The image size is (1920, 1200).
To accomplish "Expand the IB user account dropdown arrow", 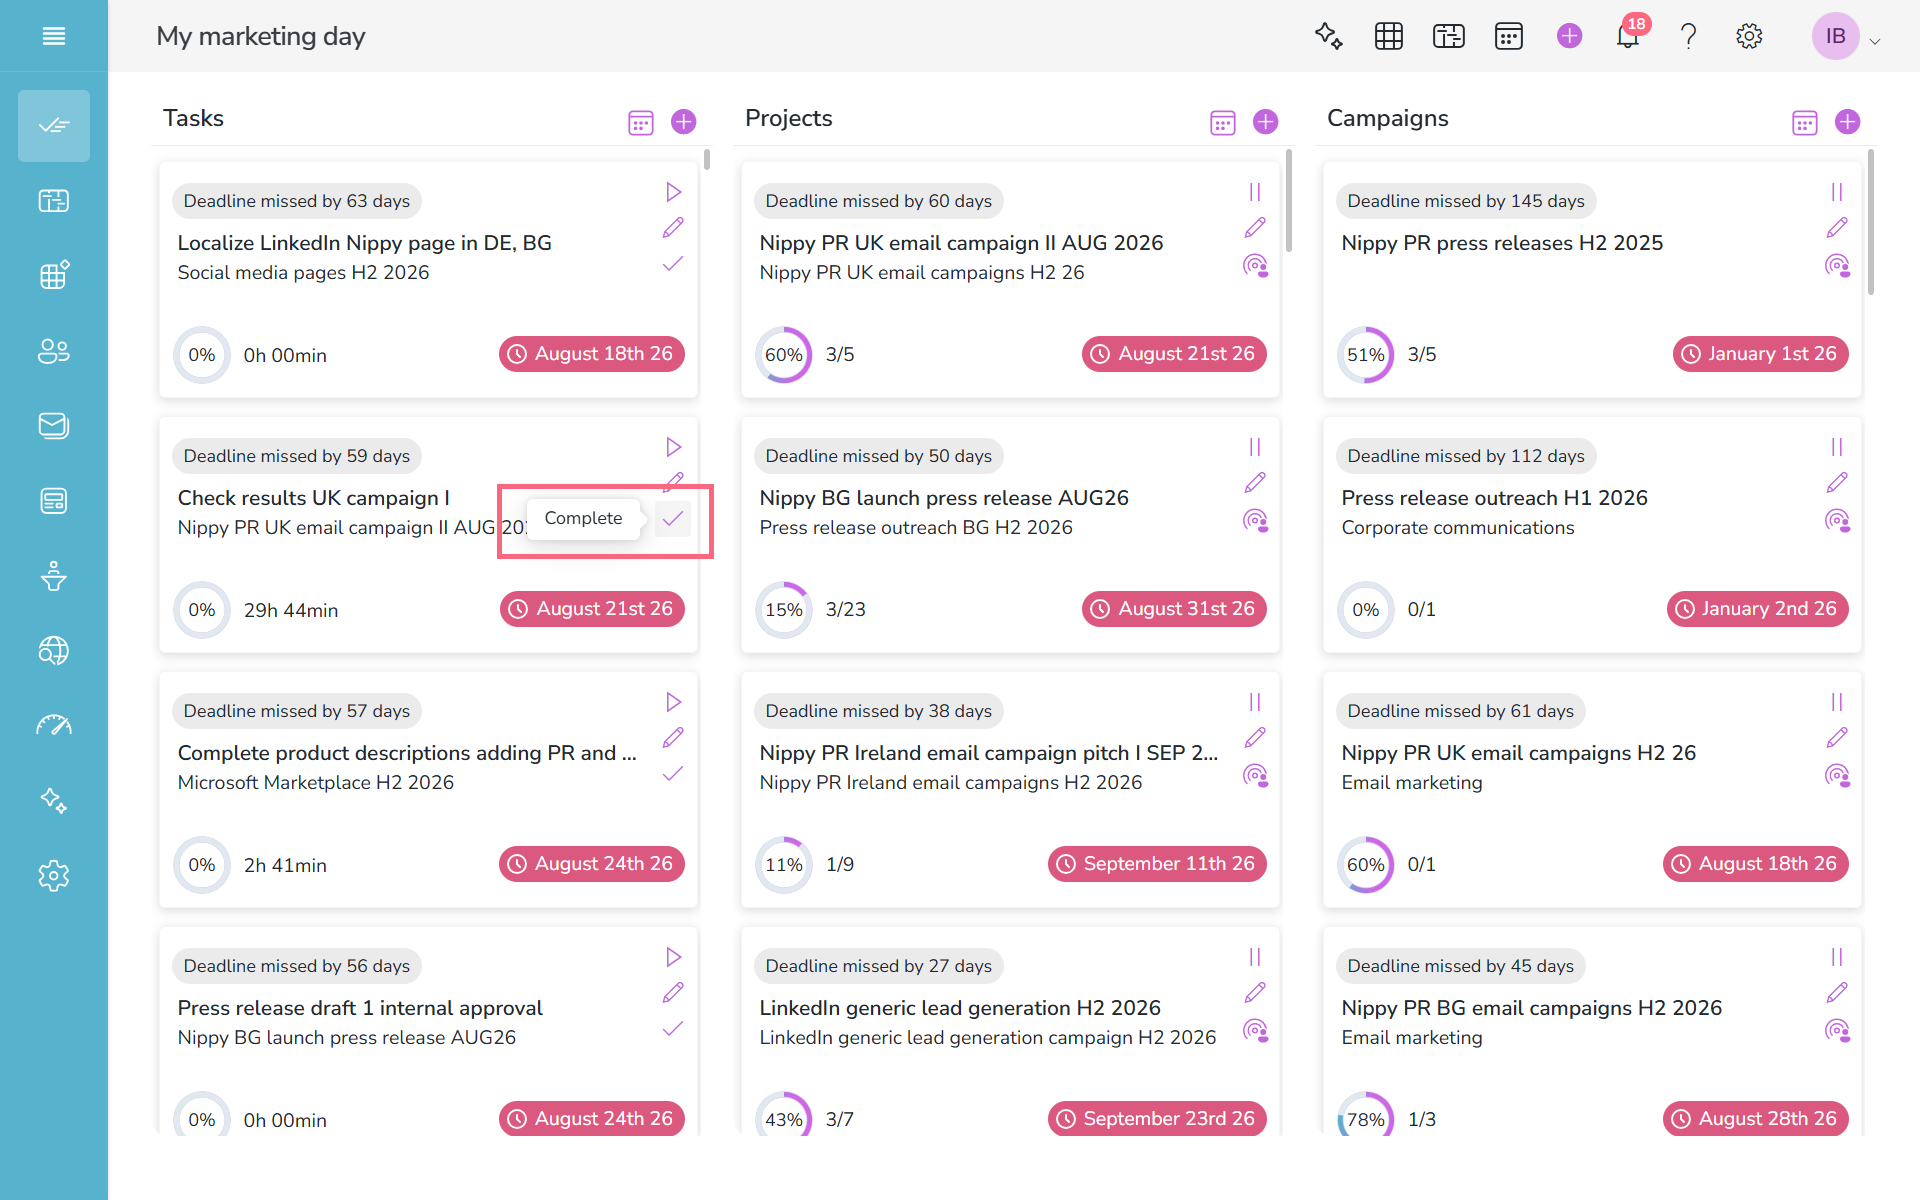I will (1875, 41).
